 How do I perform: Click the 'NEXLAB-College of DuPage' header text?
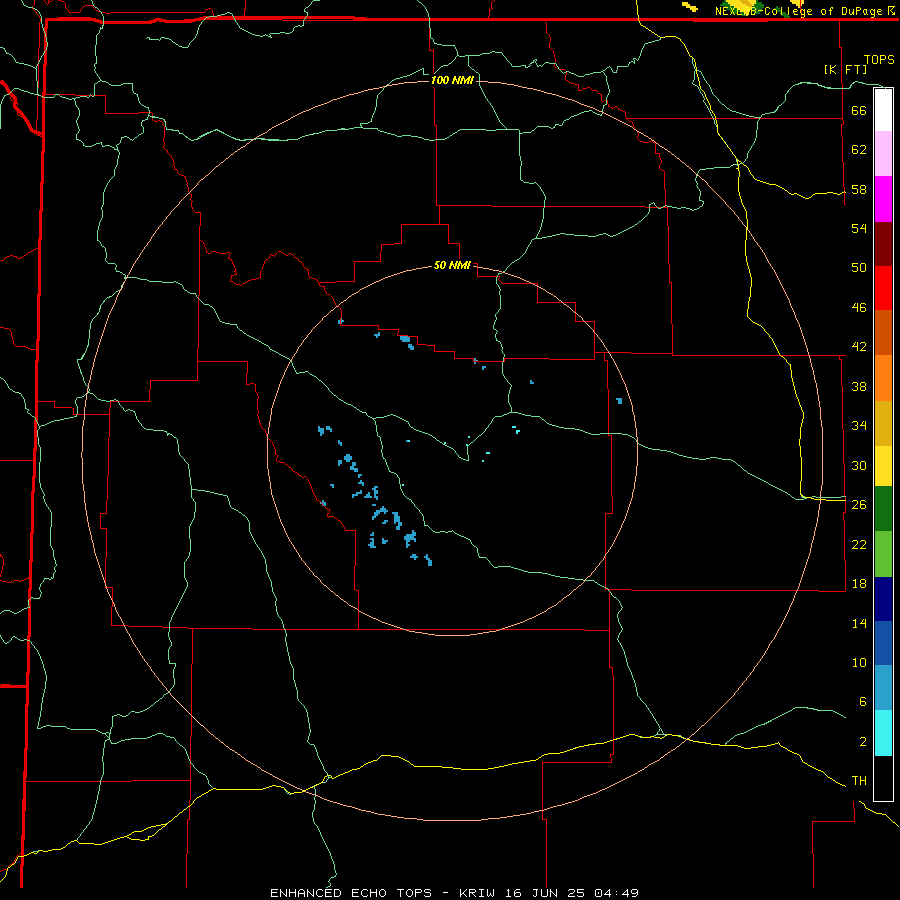tap(799, 11)
